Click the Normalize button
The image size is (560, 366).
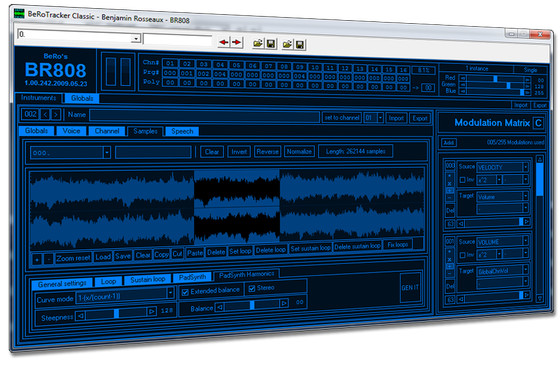[299, 151]
